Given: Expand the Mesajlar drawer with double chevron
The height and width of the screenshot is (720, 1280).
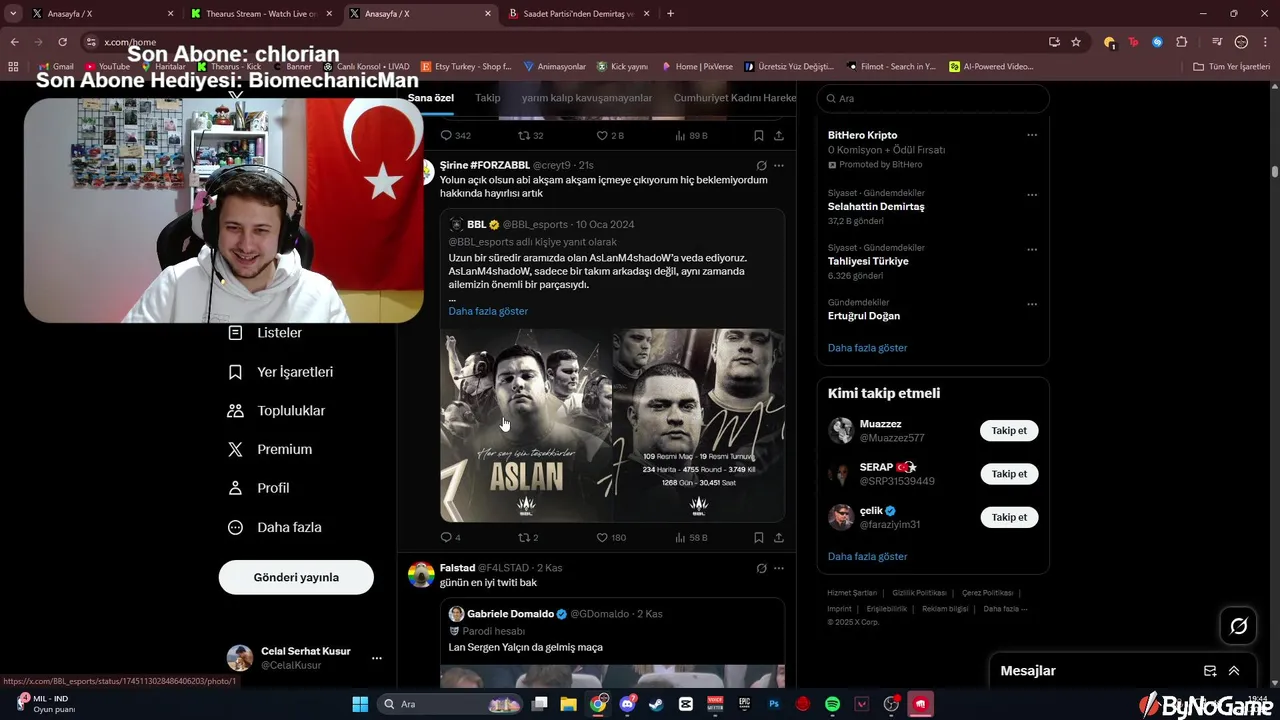Looking at the screenshot, I should coord(1234,671).
